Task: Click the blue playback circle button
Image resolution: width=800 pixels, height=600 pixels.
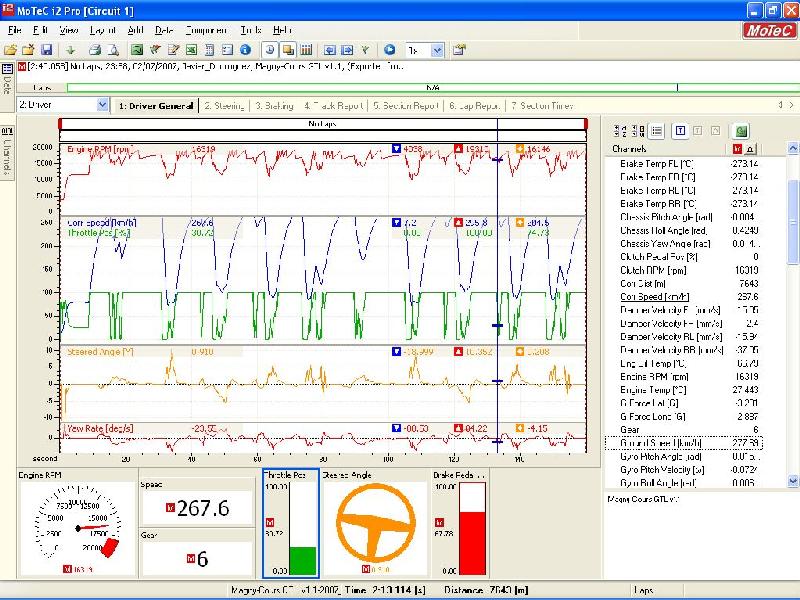Action: pos(389,49)
